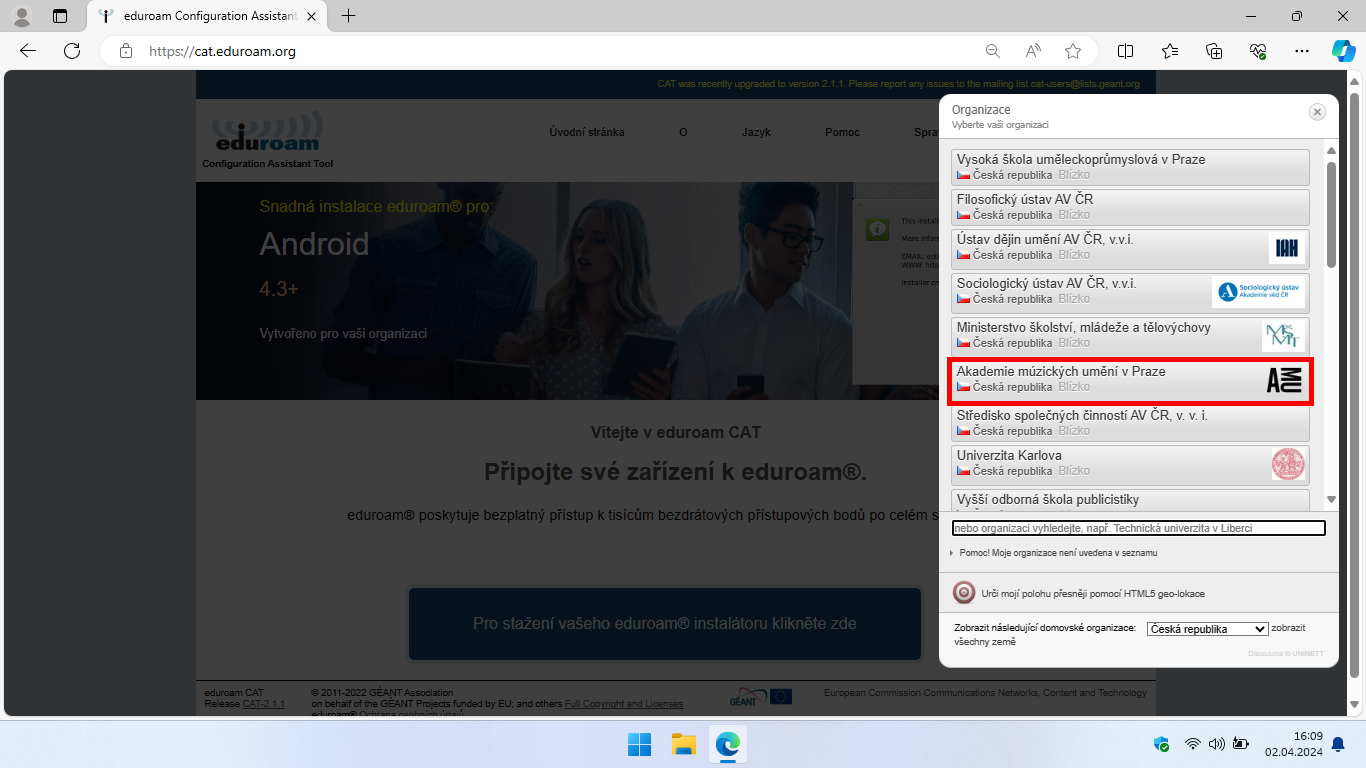Focus the organization search field
Viewport: 1366px width, 768px height.
coord(1138,528)
